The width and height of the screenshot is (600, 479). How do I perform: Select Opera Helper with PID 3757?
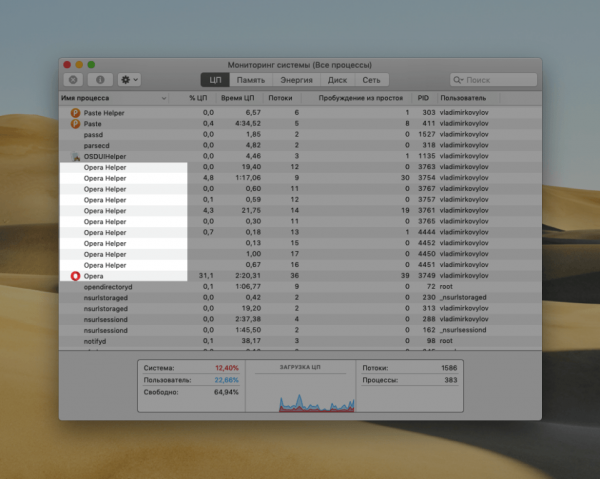coord(300,200)
